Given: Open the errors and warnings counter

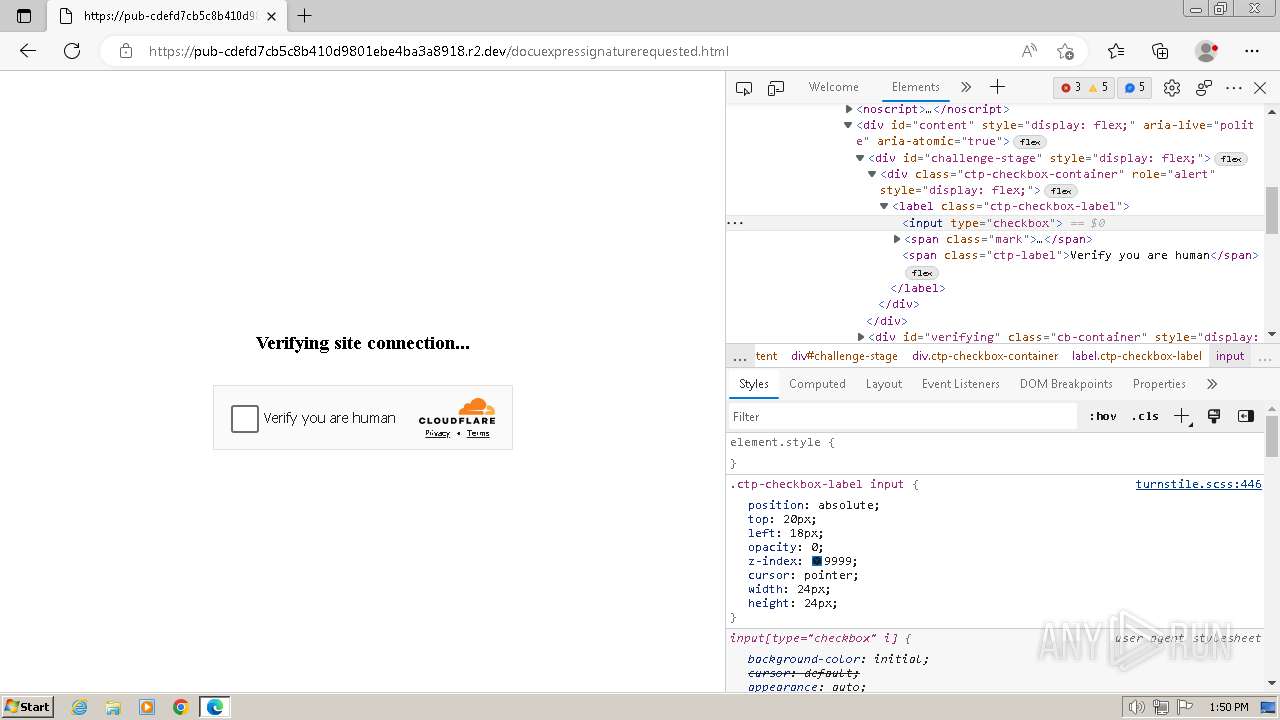Looking at the screenshot, I should [x=1084, y=88].
